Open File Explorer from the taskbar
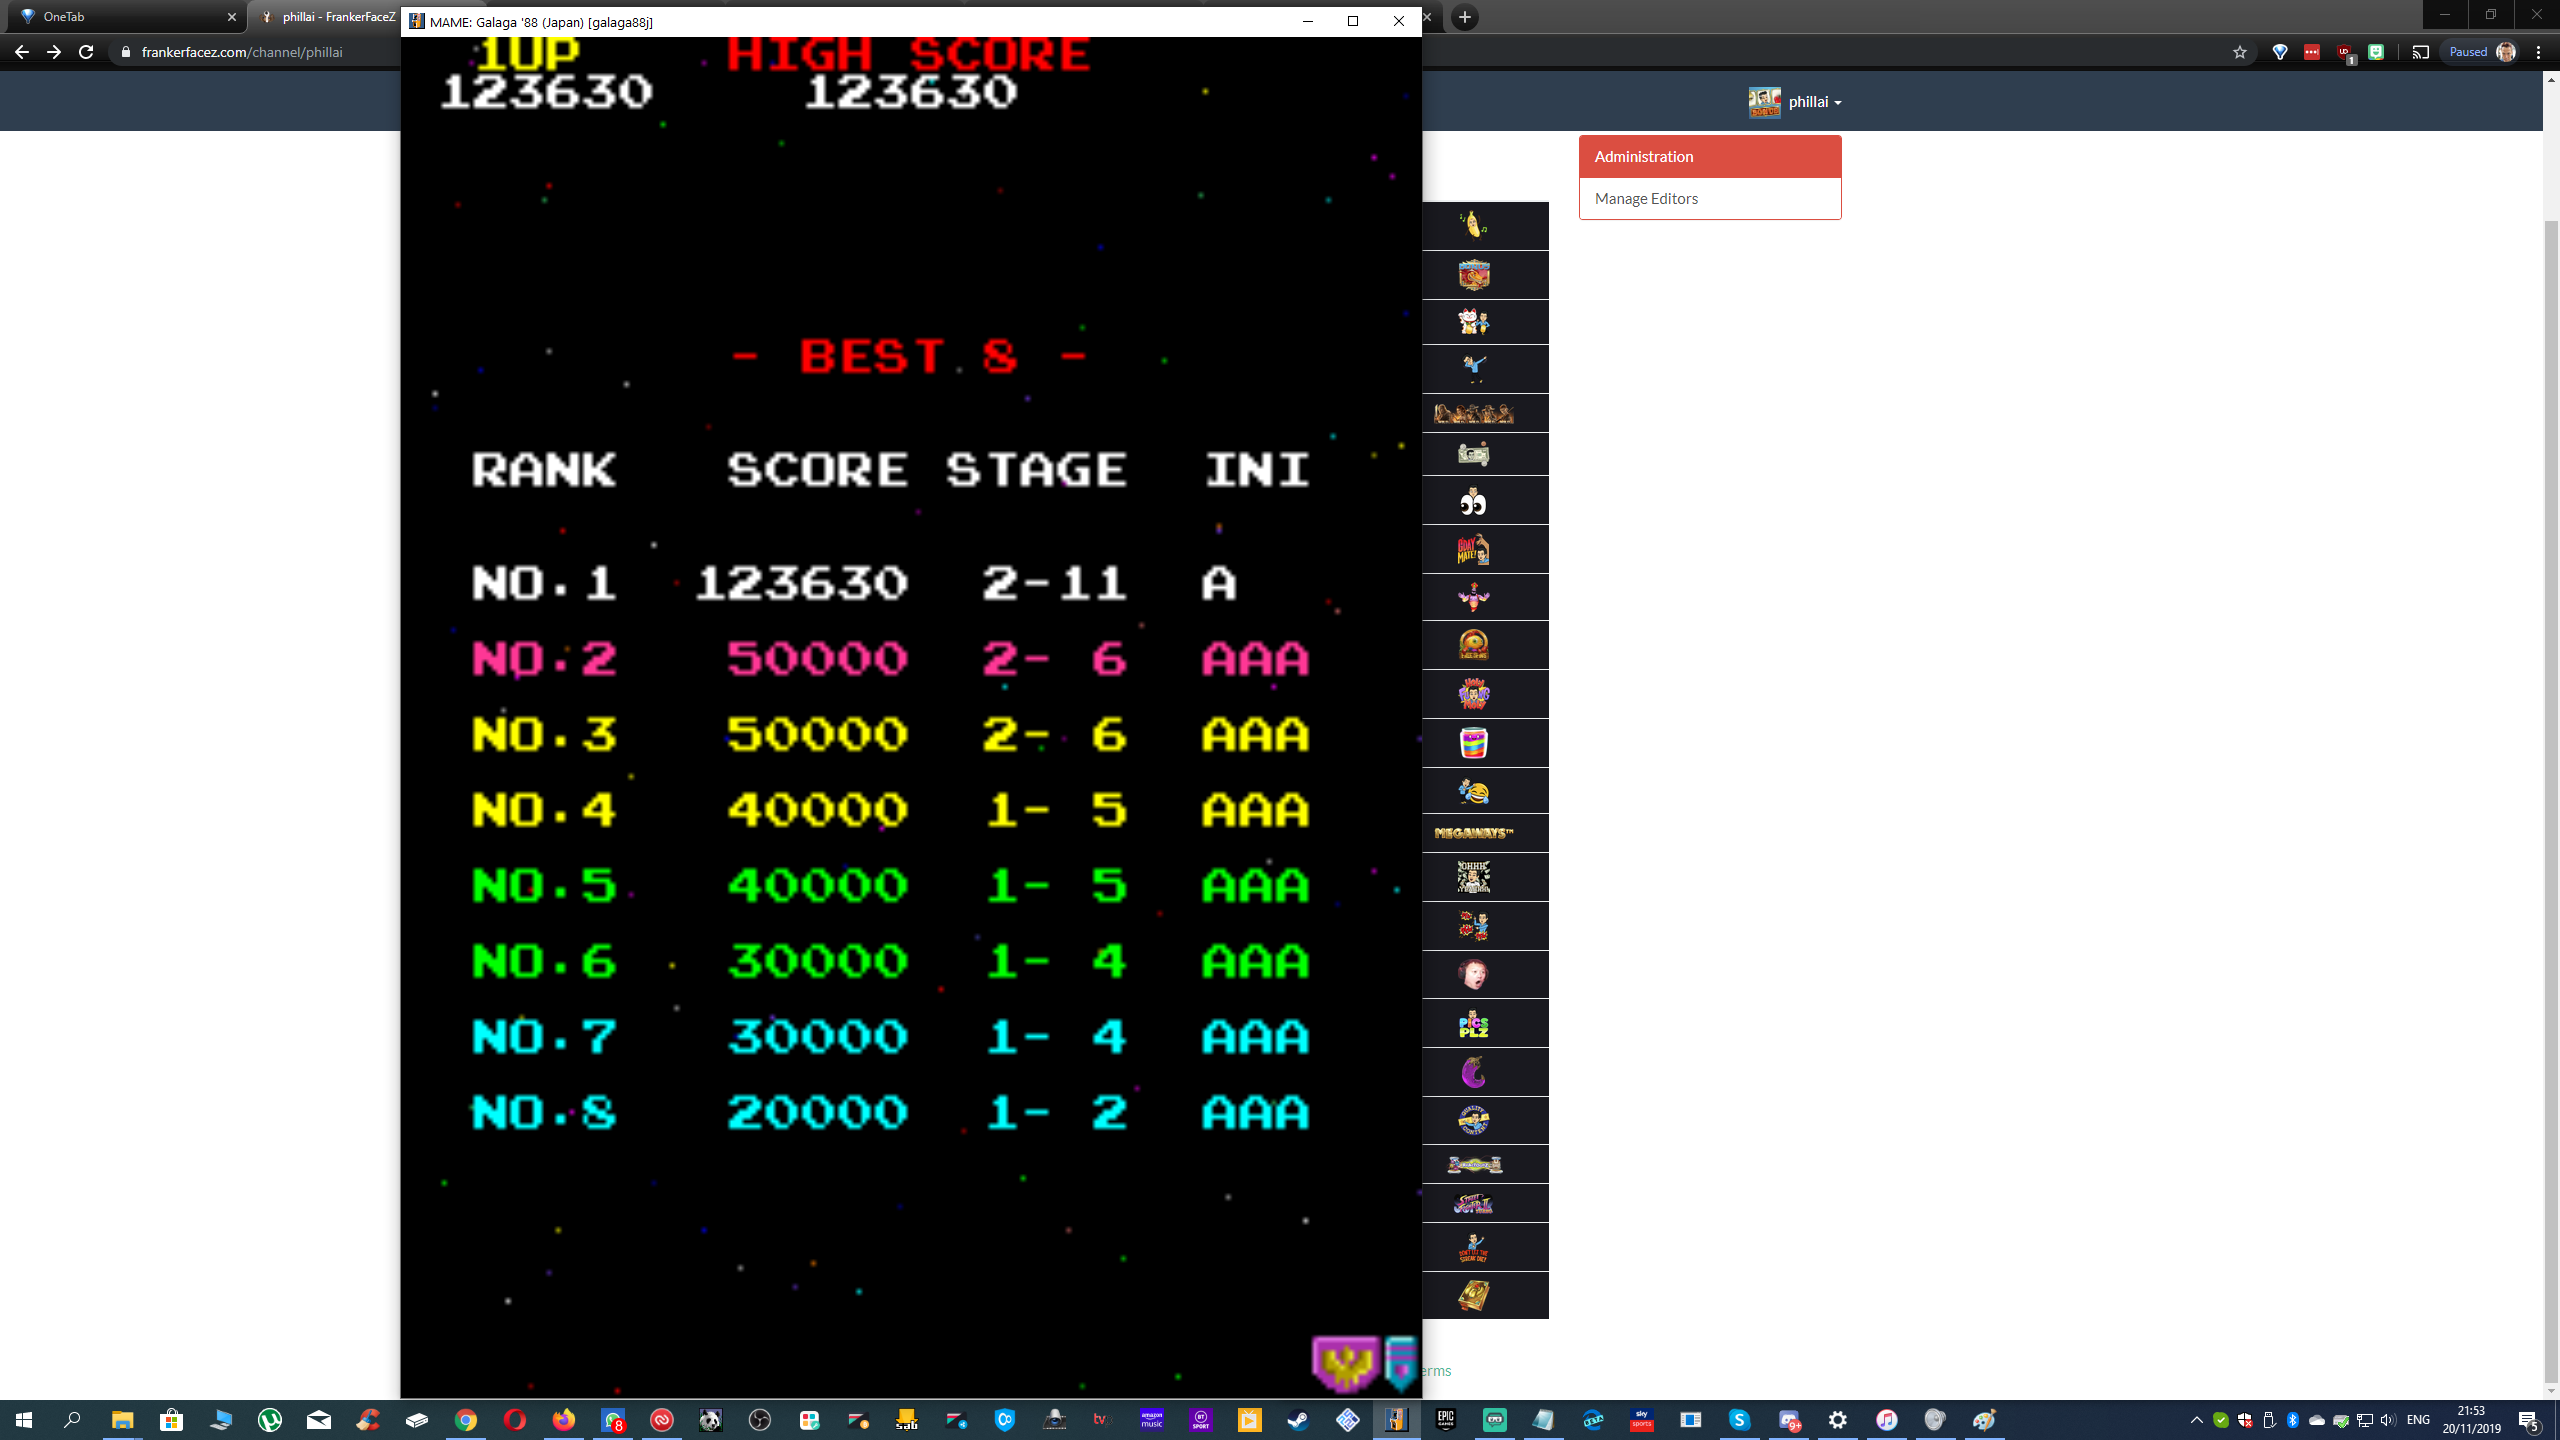The width and height of the screenshot is (2560, 1440). tap(122, 1420)
